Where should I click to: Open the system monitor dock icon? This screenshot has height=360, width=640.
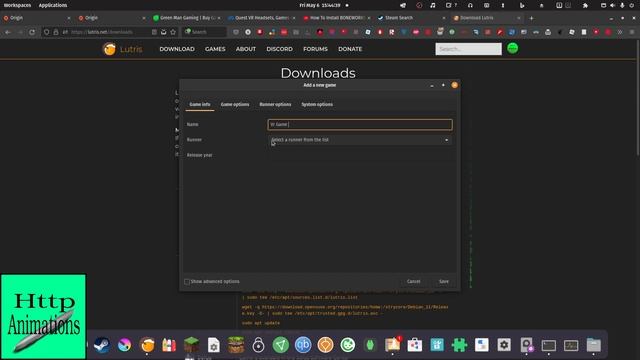click(x=571, y=345)
